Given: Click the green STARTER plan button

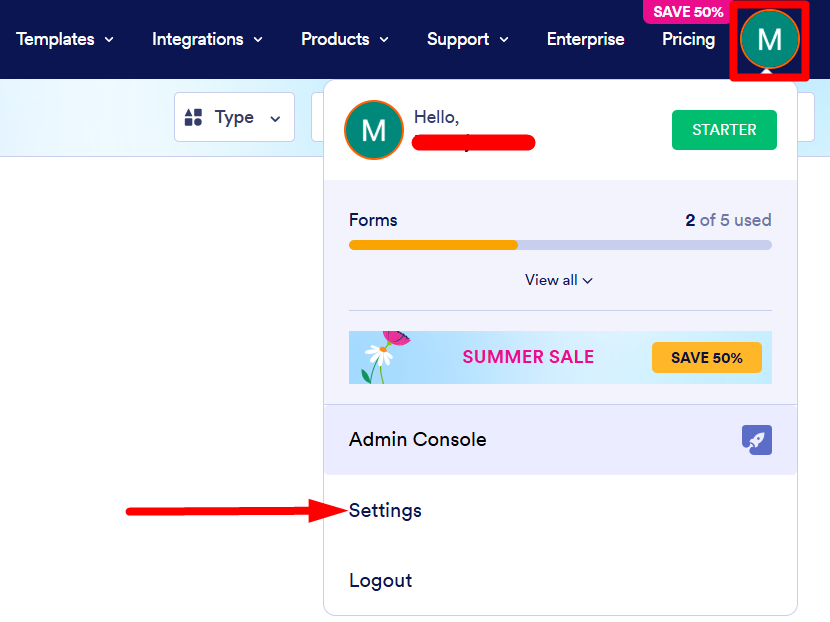Looking at the screenshot, I should click(724, 130).
